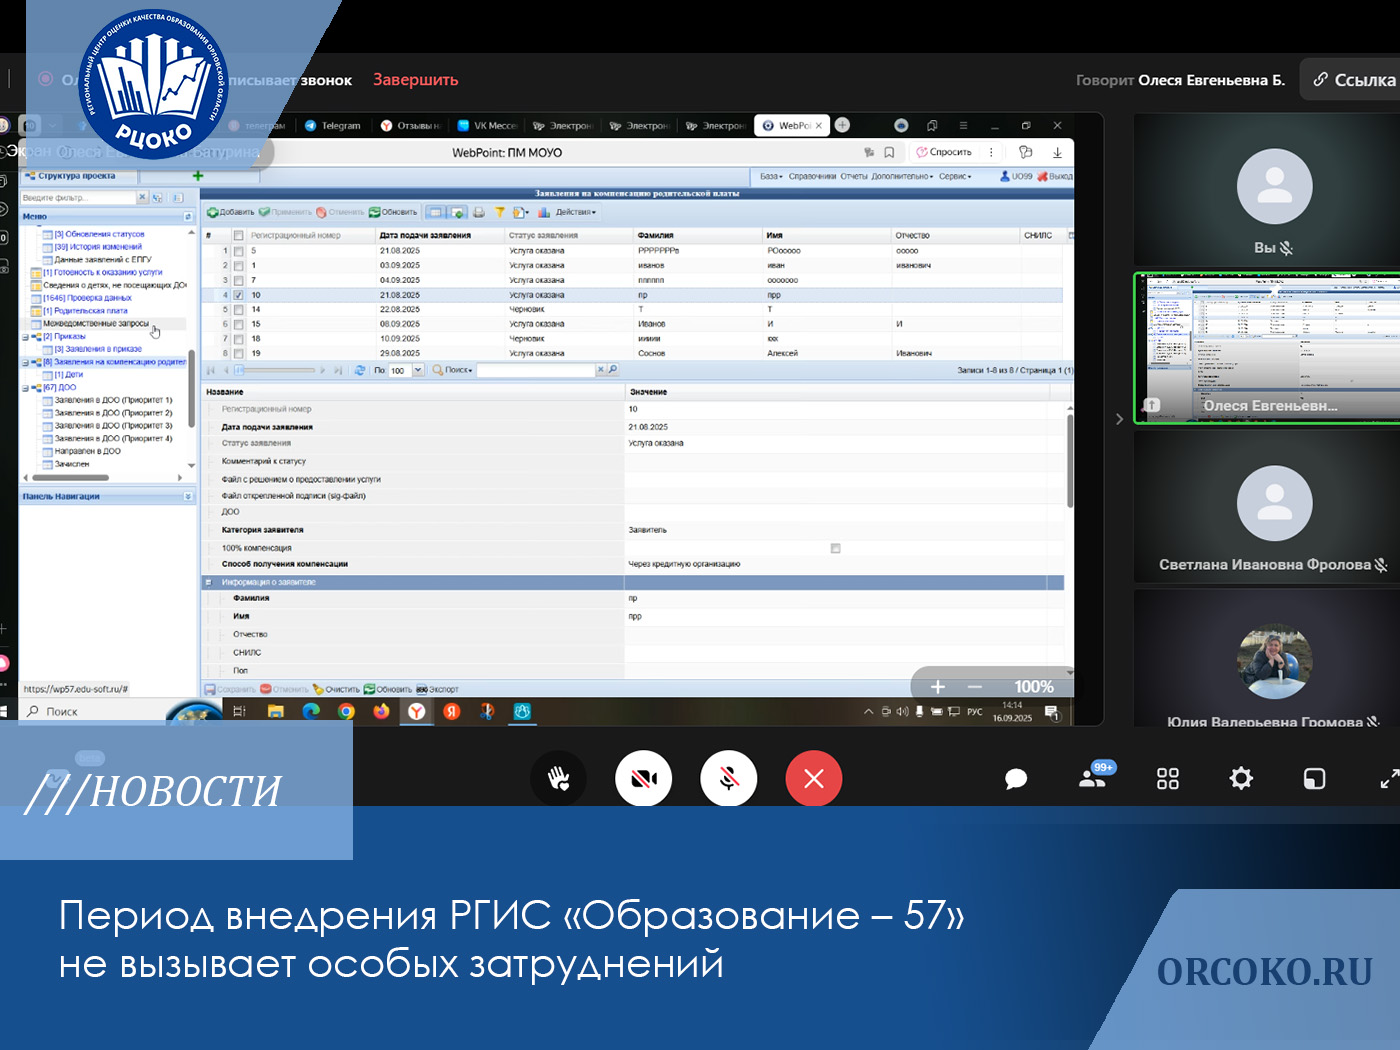Screen dimensions: 1400x1050
Task: Click the call Ссылка link button
Action: [1354, 80]
